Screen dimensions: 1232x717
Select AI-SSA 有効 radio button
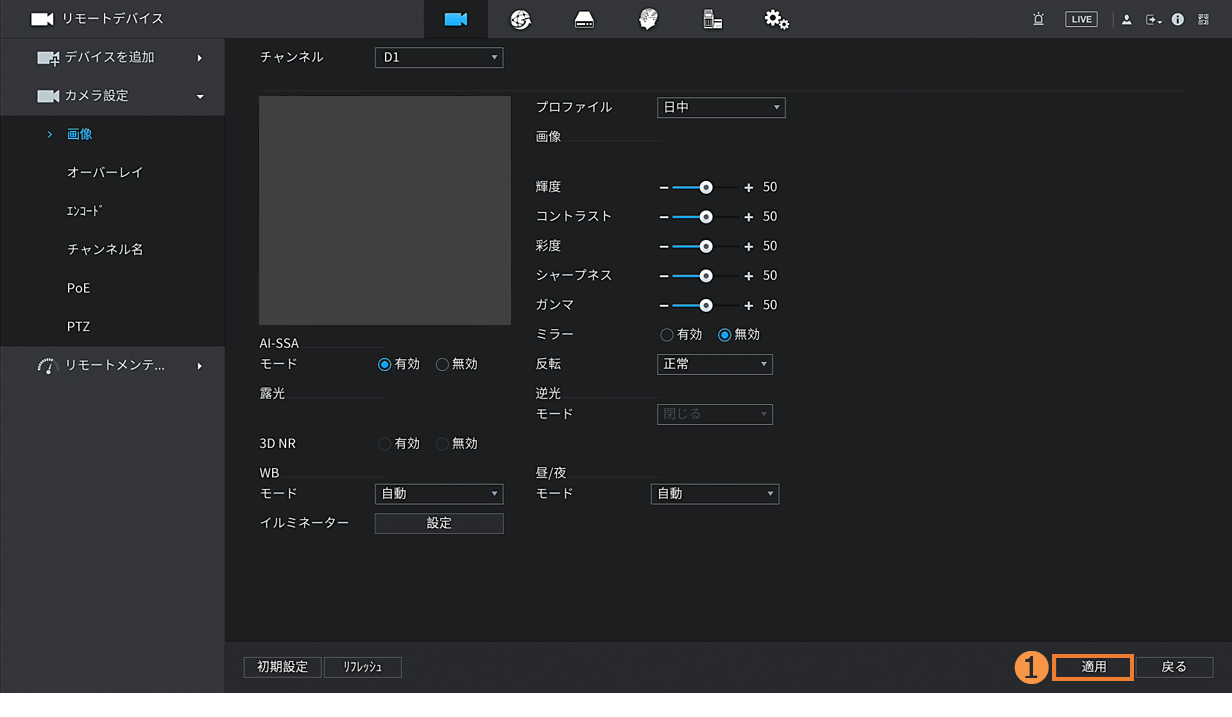(x=384, y=365)
